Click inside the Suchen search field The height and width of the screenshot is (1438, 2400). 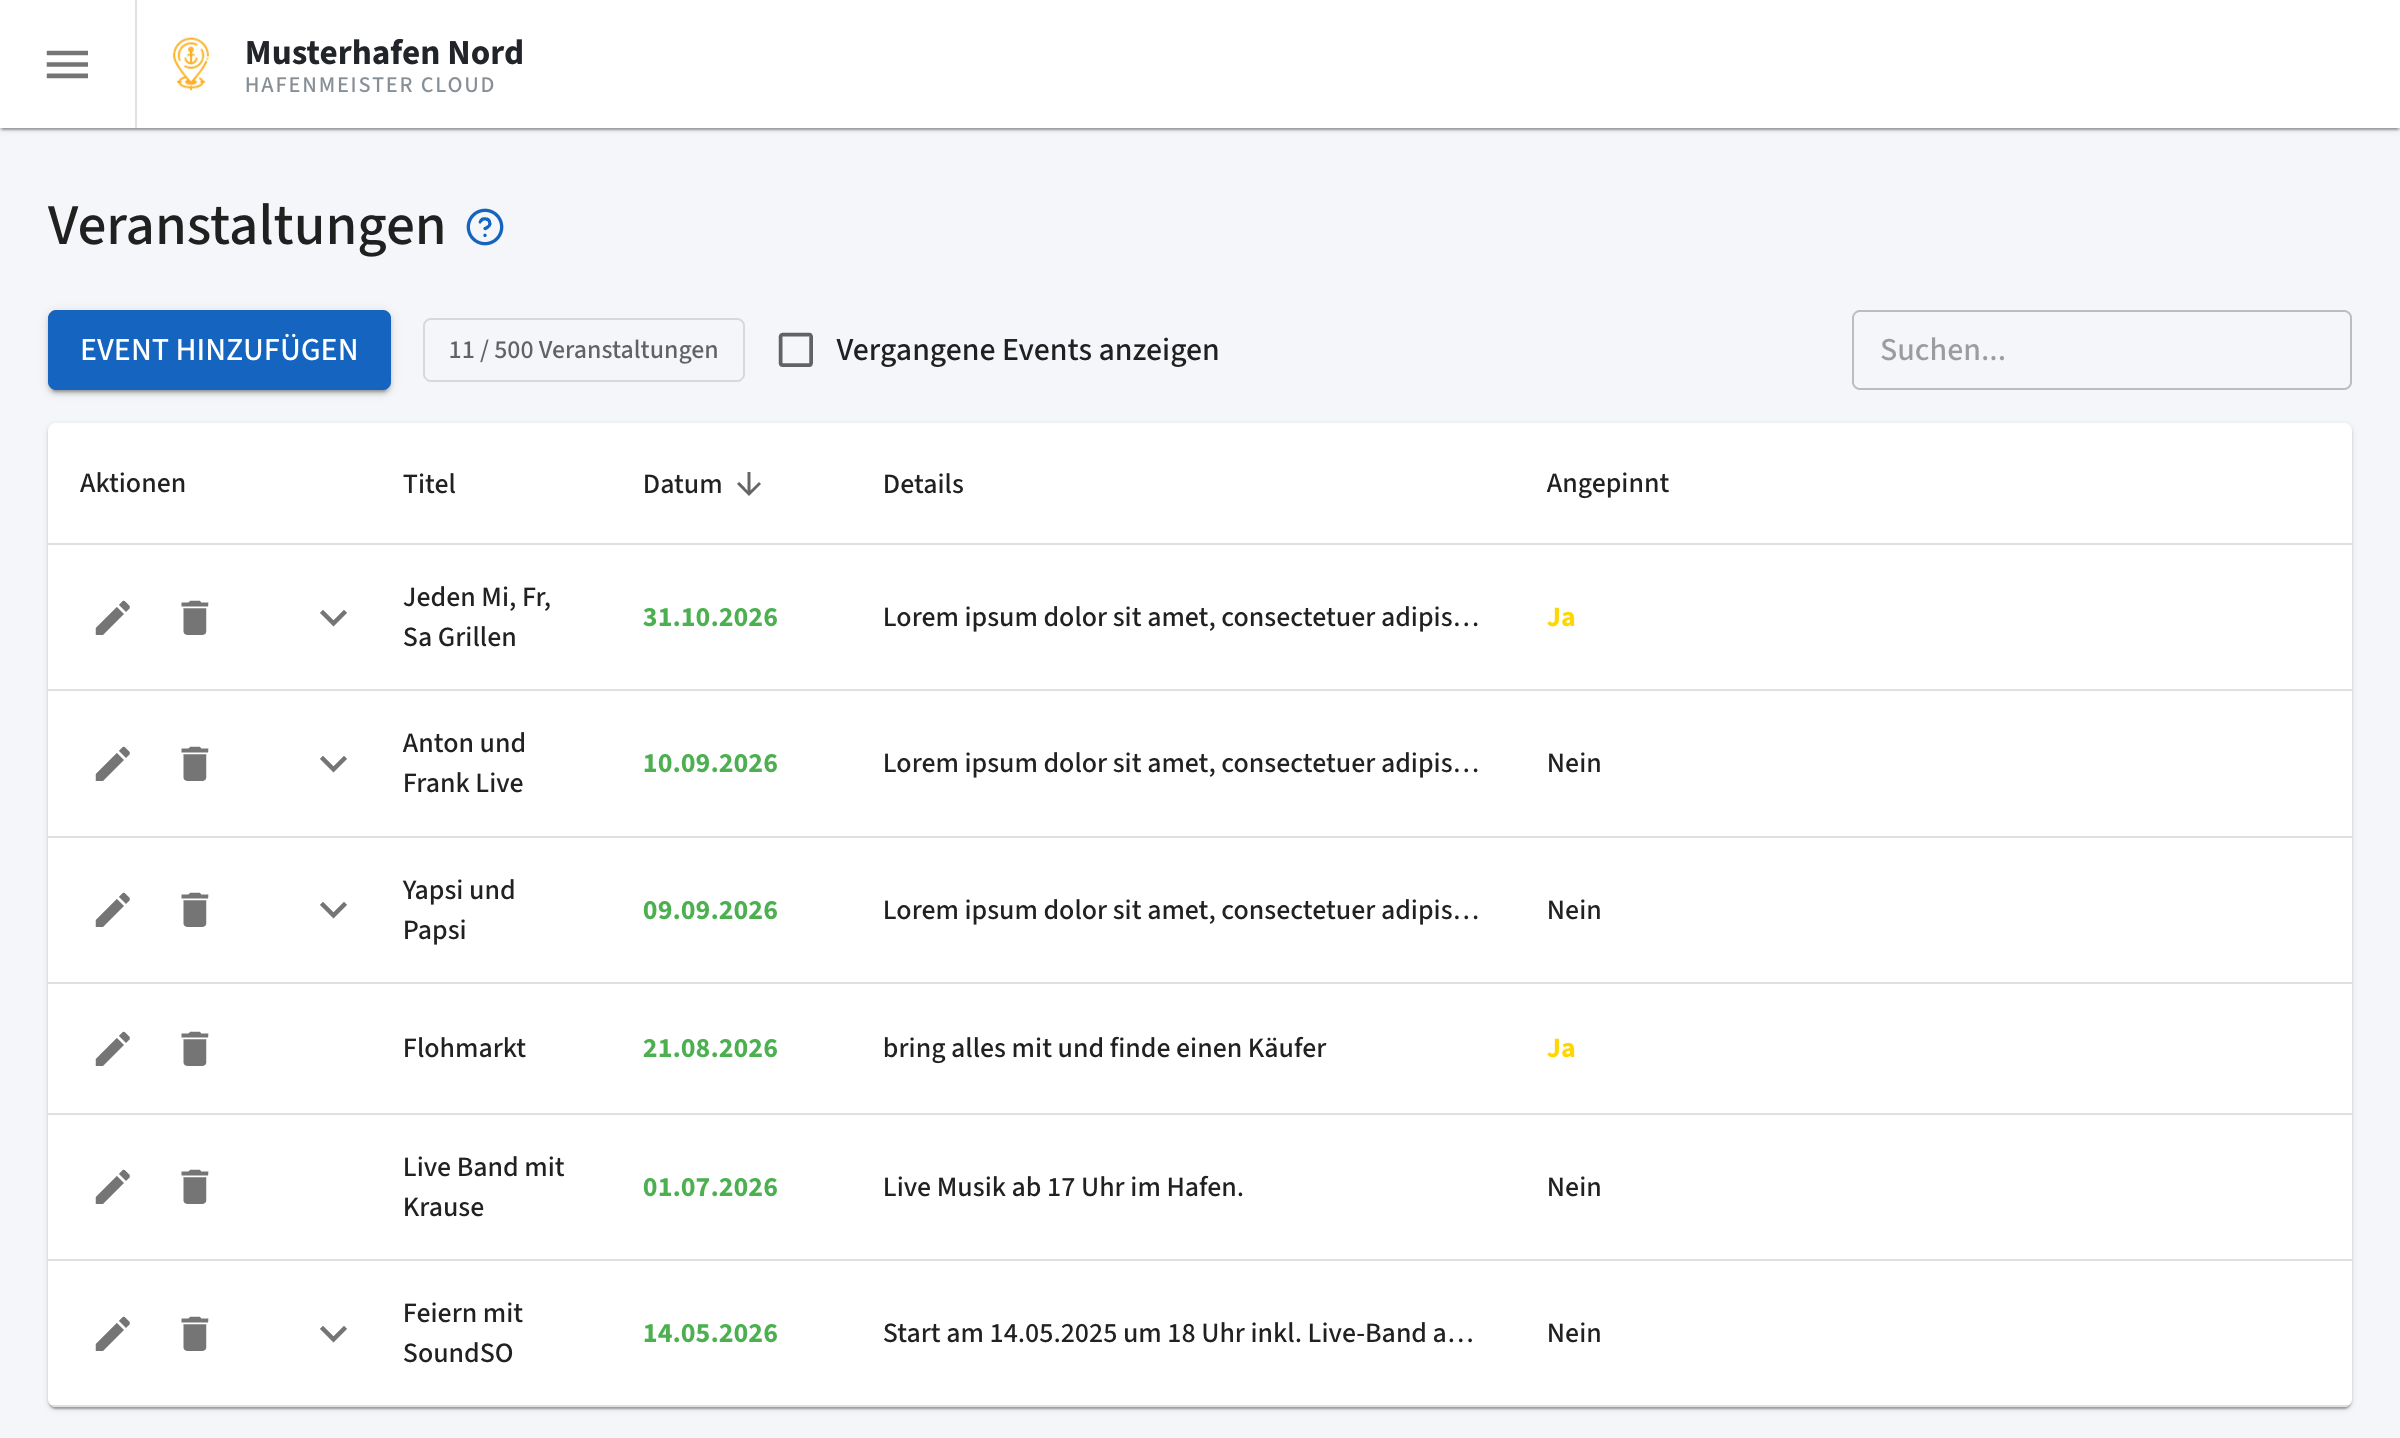[x=2100, y=349]
